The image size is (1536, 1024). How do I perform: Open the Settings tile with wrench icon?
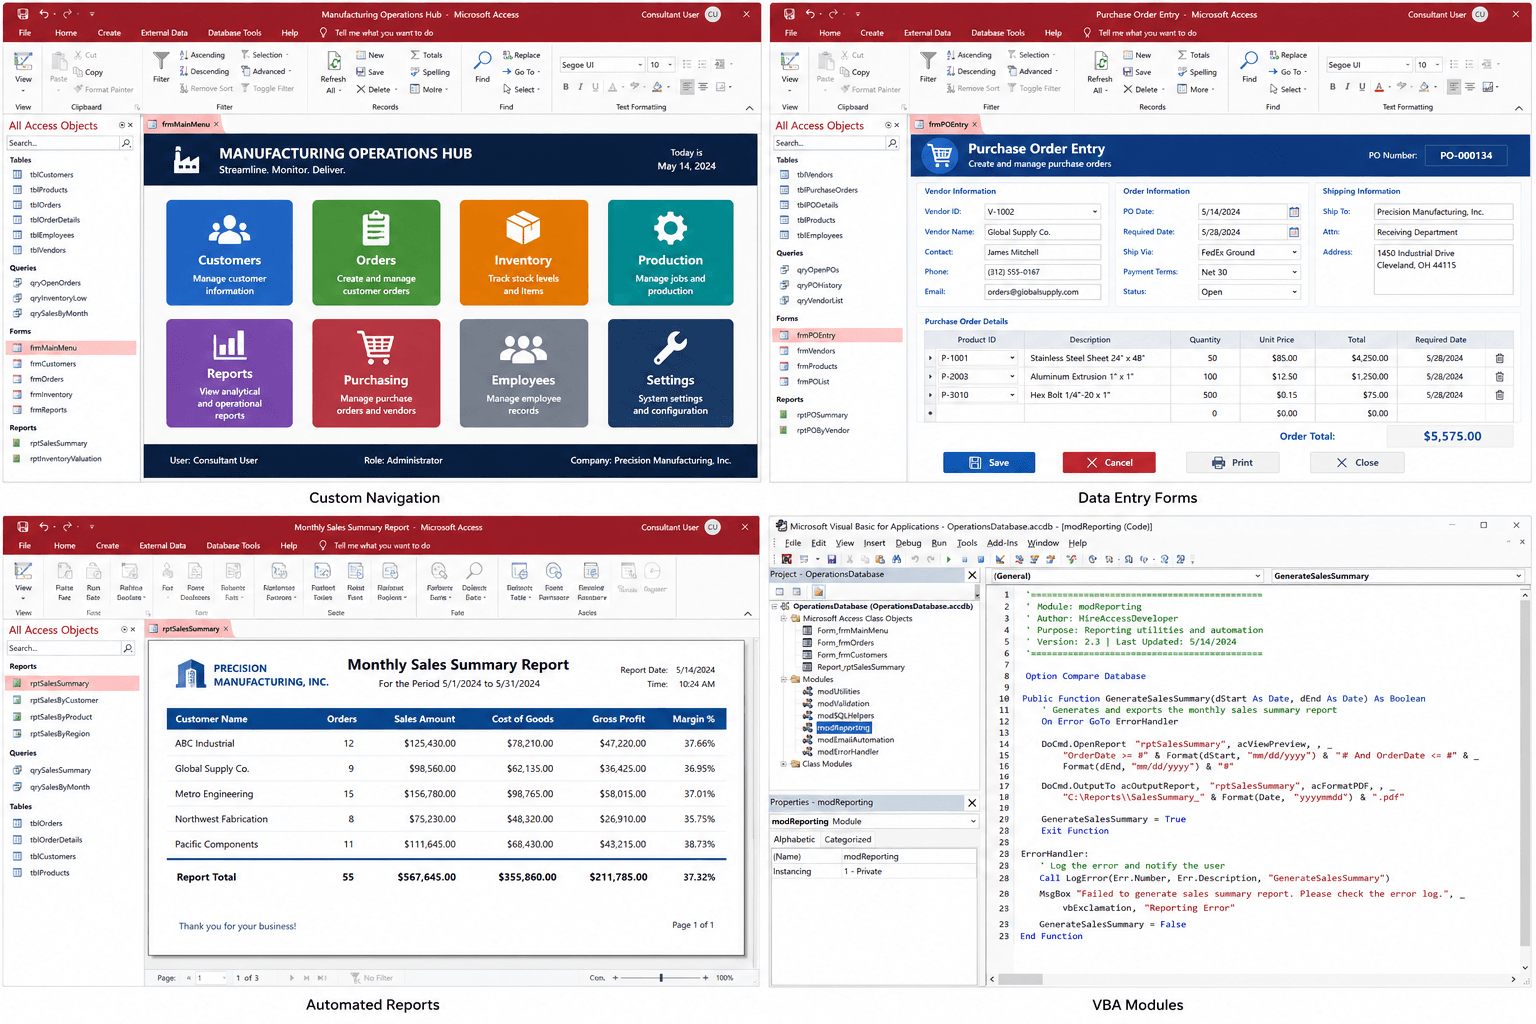tap(670, 373)
